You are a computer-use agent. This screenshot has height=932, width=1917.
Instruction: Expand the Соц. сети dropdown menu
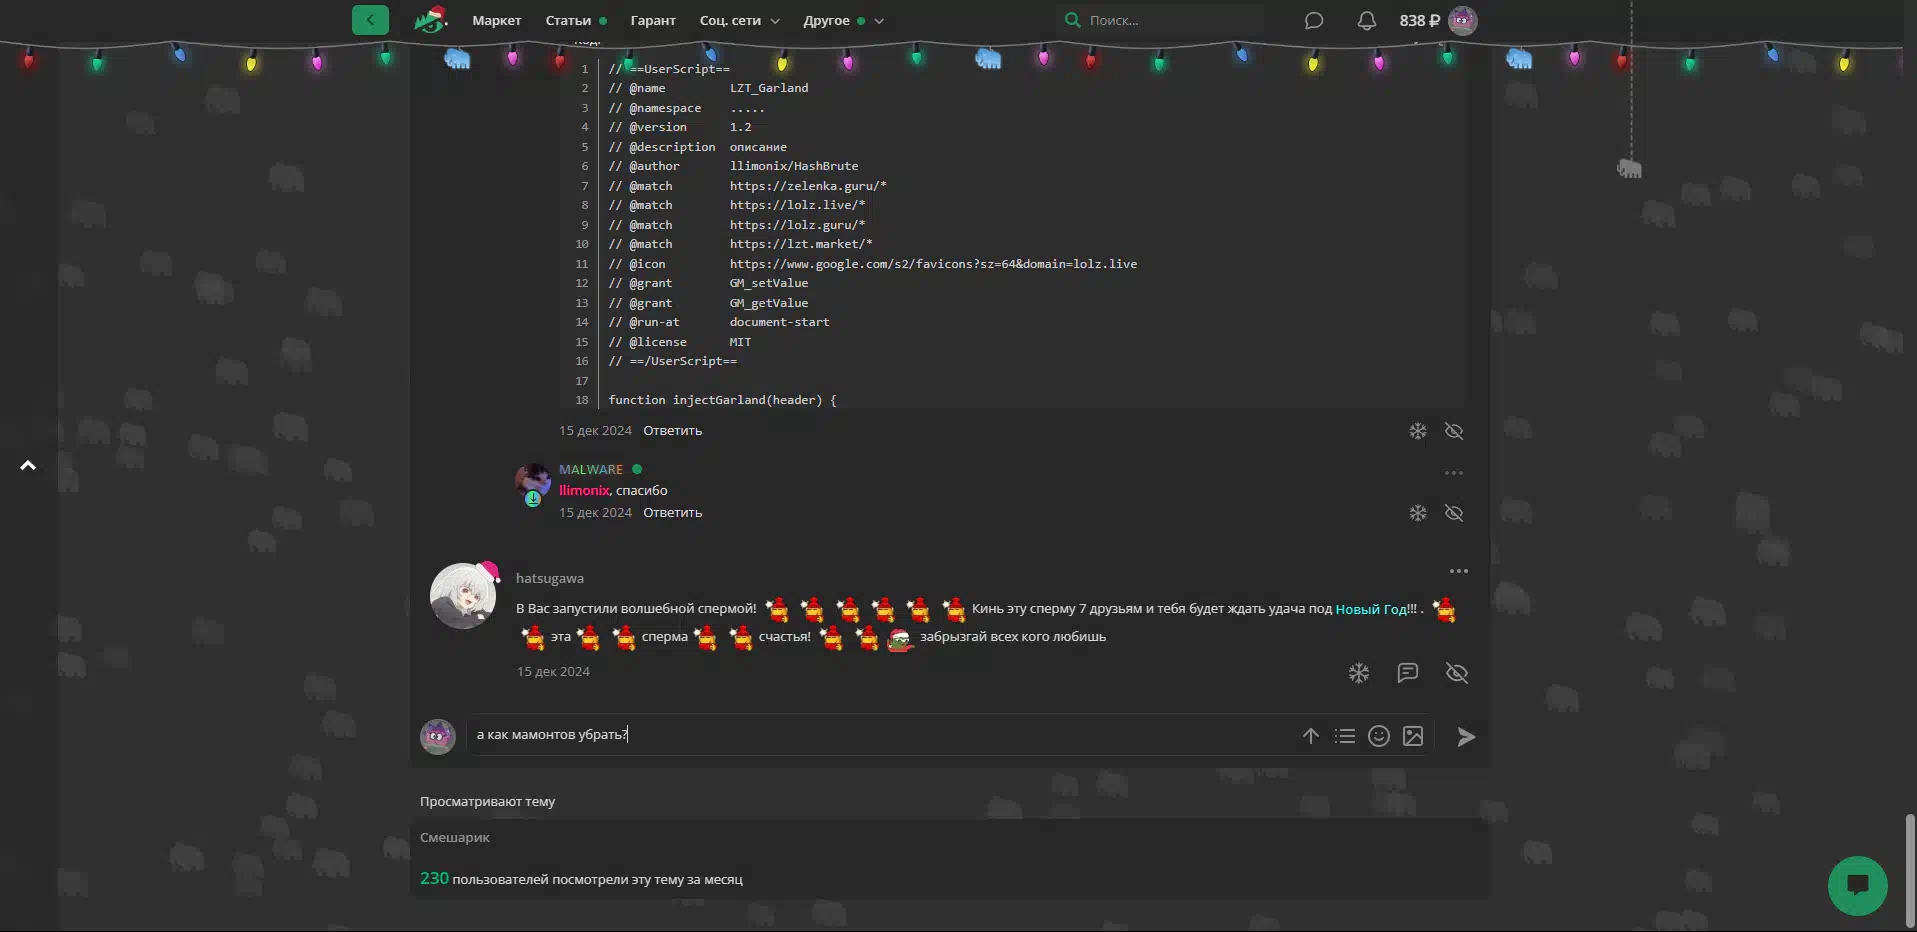(x=739, y=21)
